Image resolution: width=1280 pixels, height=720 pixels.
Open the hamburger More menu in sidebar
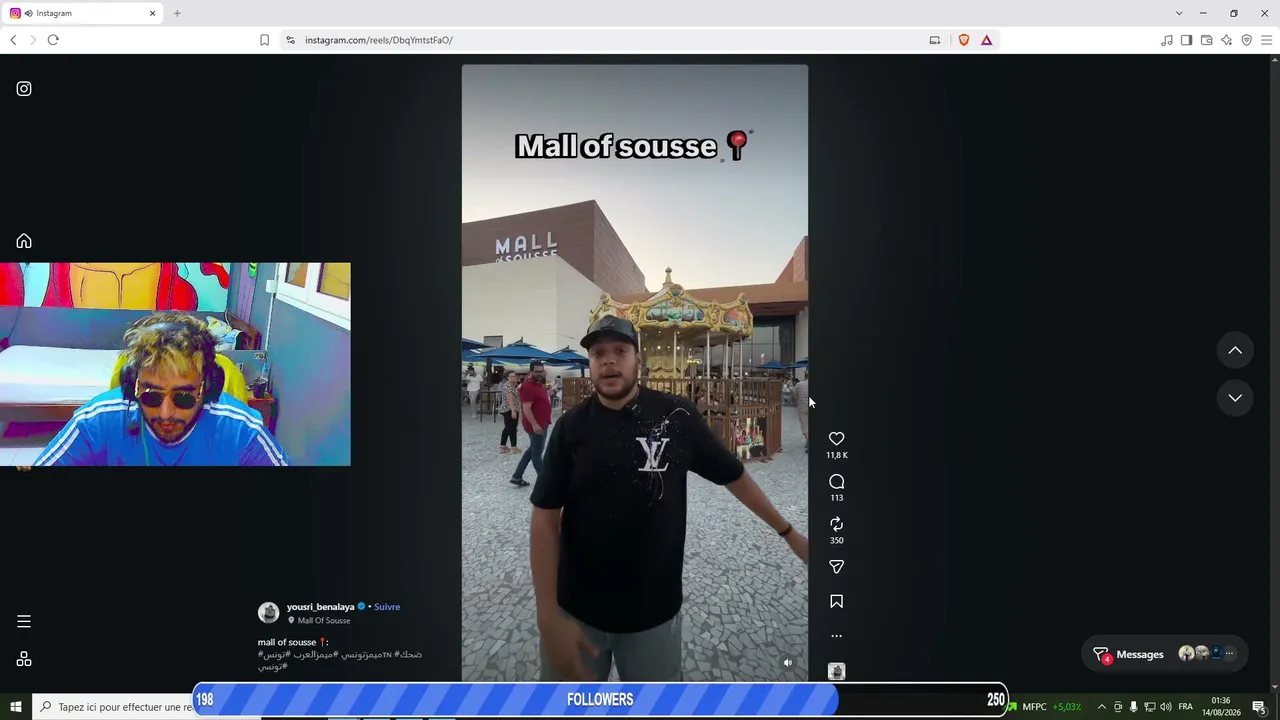coord(24,621)
